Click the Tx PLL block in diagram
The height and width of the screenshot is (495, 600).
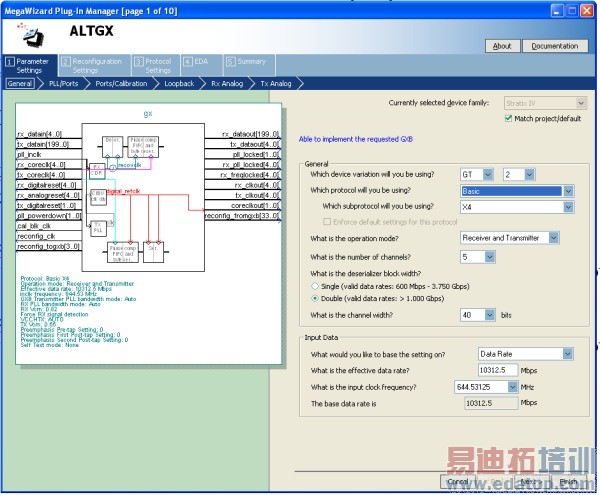click(98, 228)
